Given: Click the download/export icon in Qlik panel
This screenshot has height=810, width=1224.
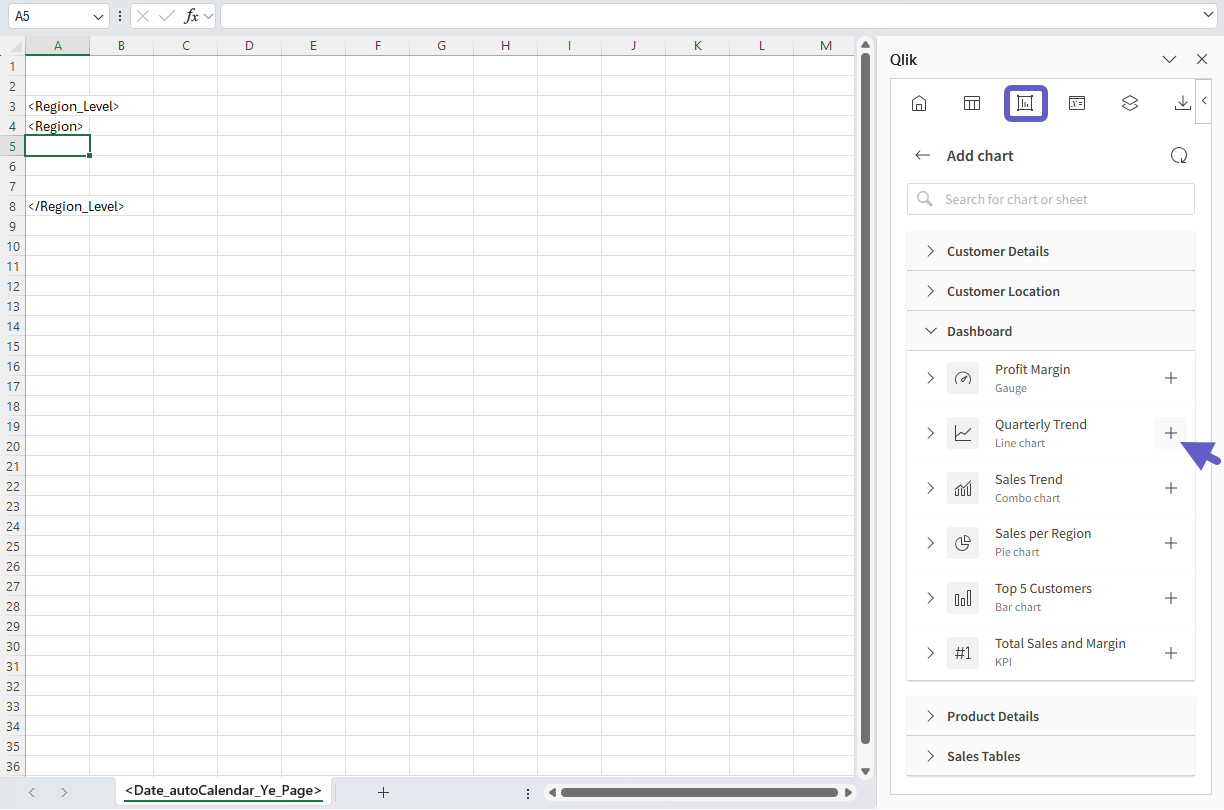Looking at the screenshot, I should 1182,103.
